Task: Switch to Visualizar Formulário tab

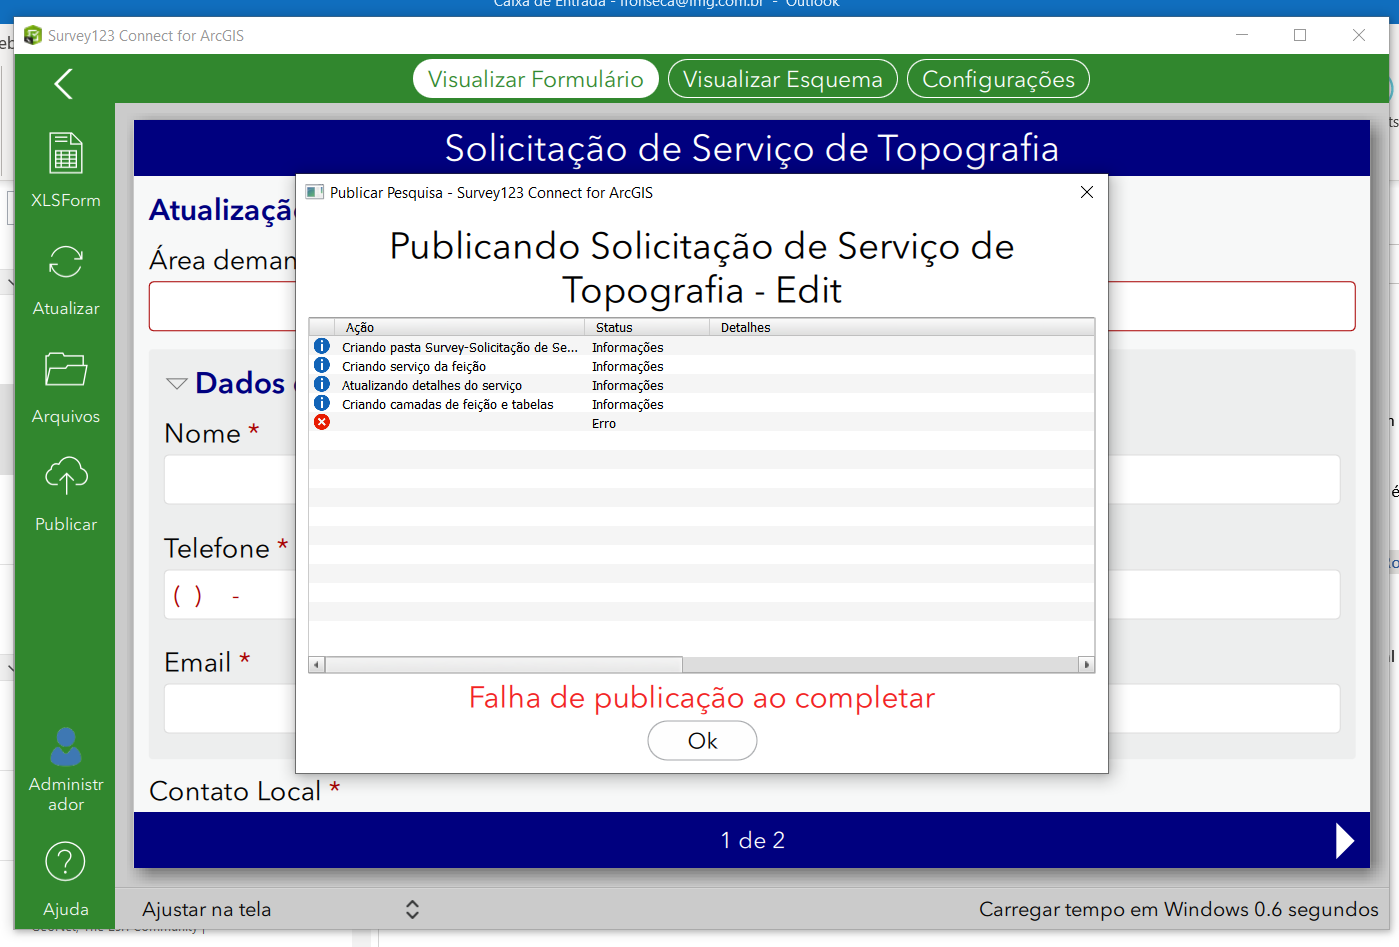Action: 536,79
